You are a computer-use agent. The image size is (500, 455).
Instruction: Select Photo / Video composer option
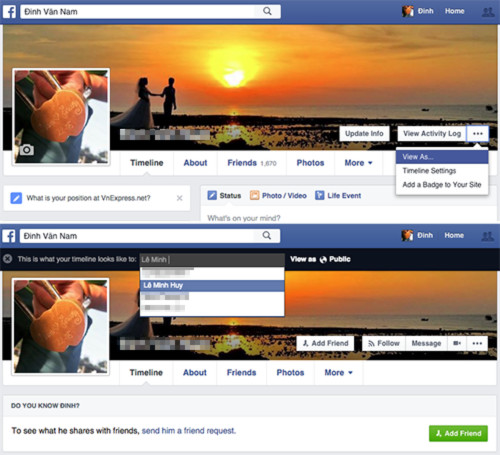(278, 196)
